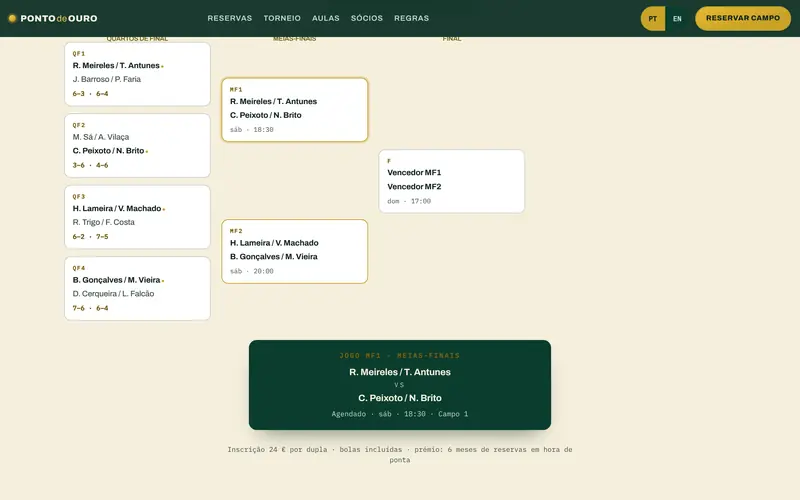Click Vencedor MF1 in the final card
The height and width of the screenshot is (500, 800).
[414, 172]
